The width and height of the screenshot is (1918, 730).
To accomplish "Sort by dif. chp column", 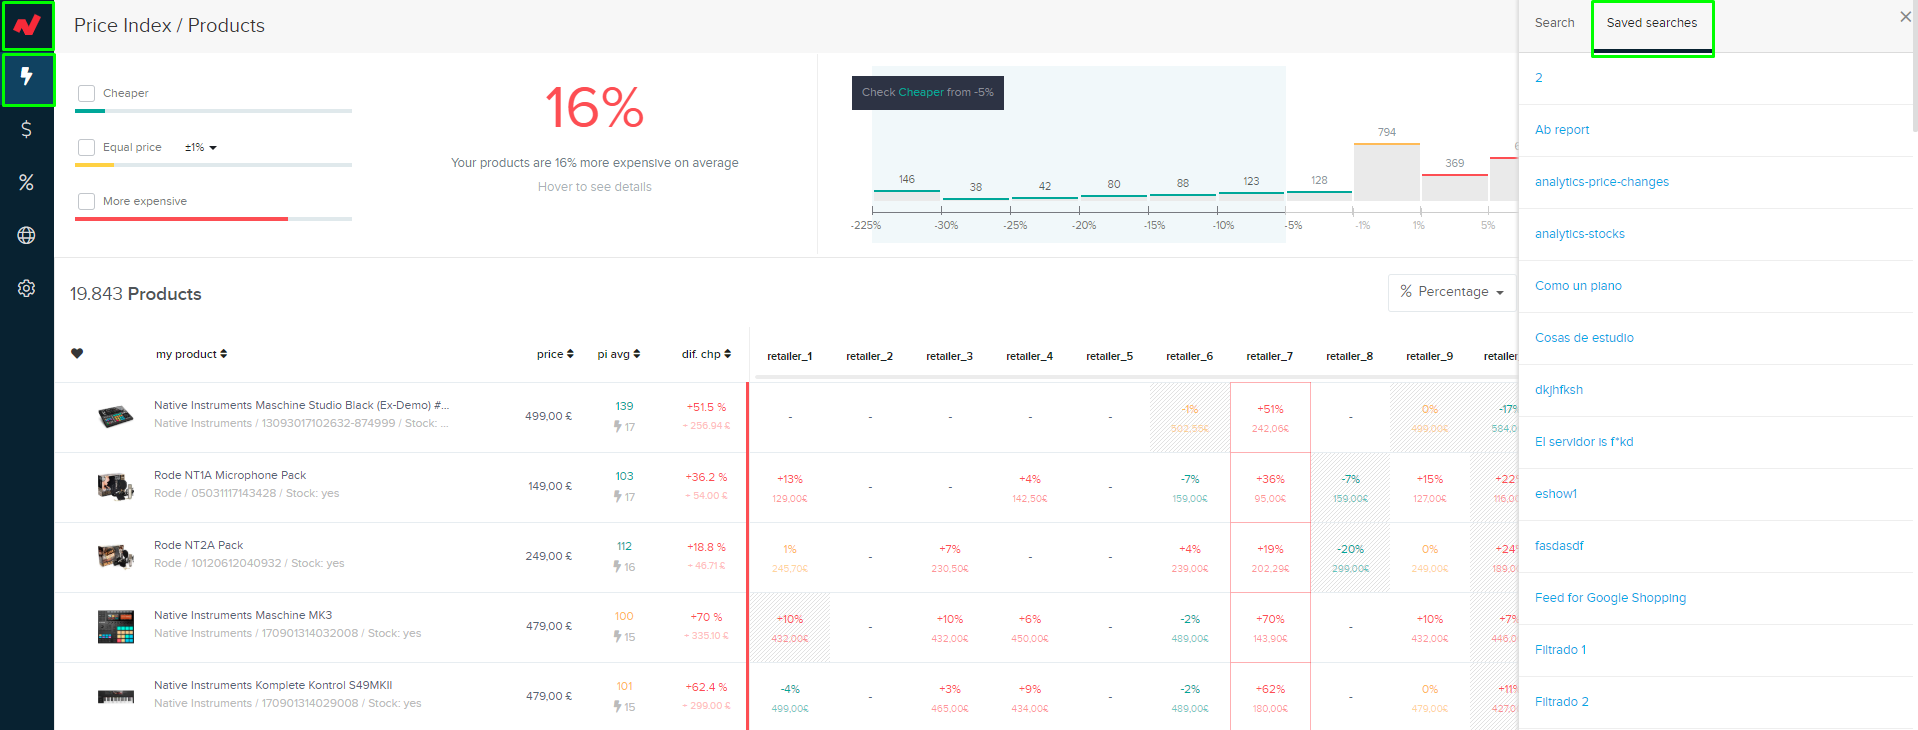I will pyautogui.click(x=706, y=355).
